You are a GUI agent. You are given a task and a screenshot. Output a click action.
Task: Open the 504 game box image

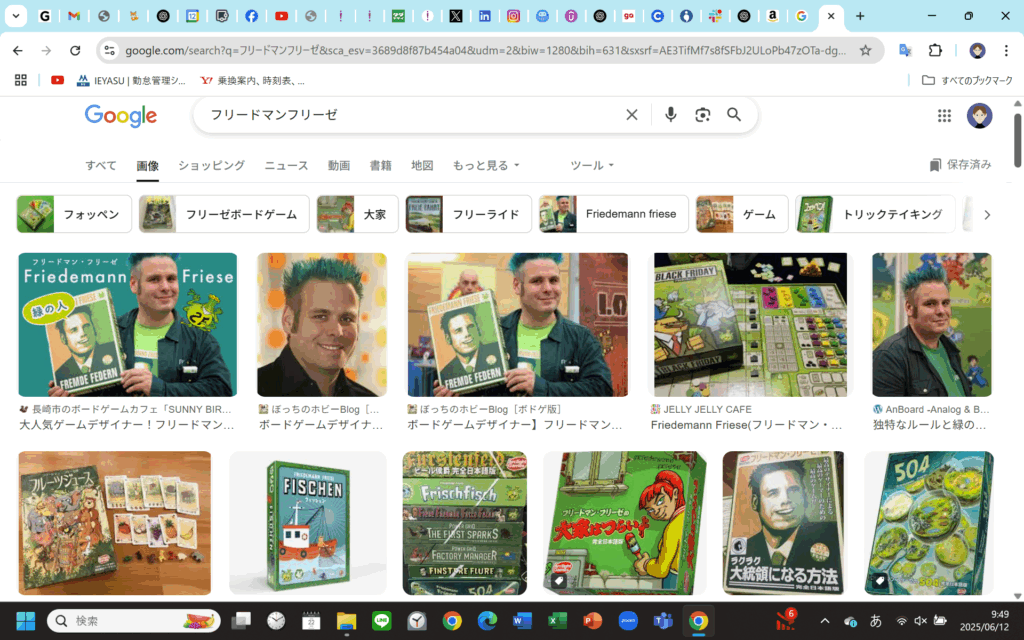[929, 523]
